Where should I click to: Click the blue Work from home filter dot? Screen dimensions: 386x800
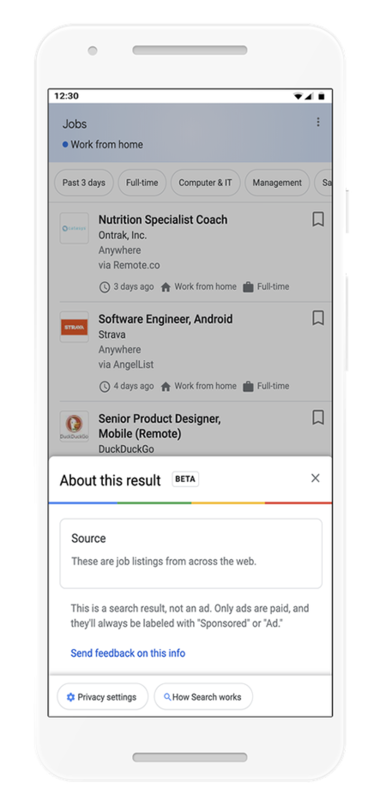click(x=65, y=144)
